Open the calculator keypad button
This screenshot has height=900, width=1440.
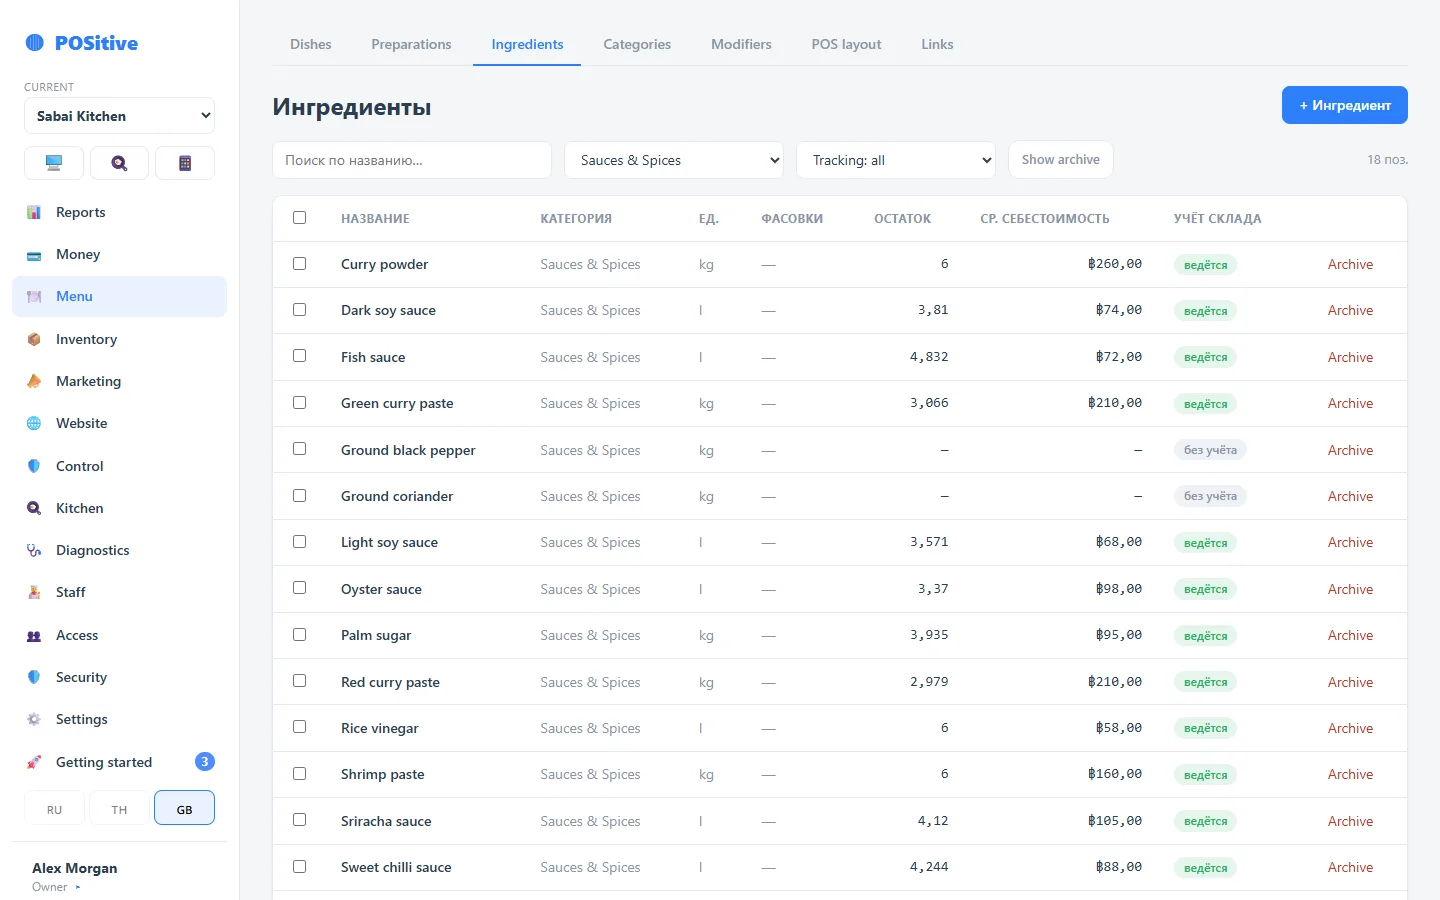[185, 163]
